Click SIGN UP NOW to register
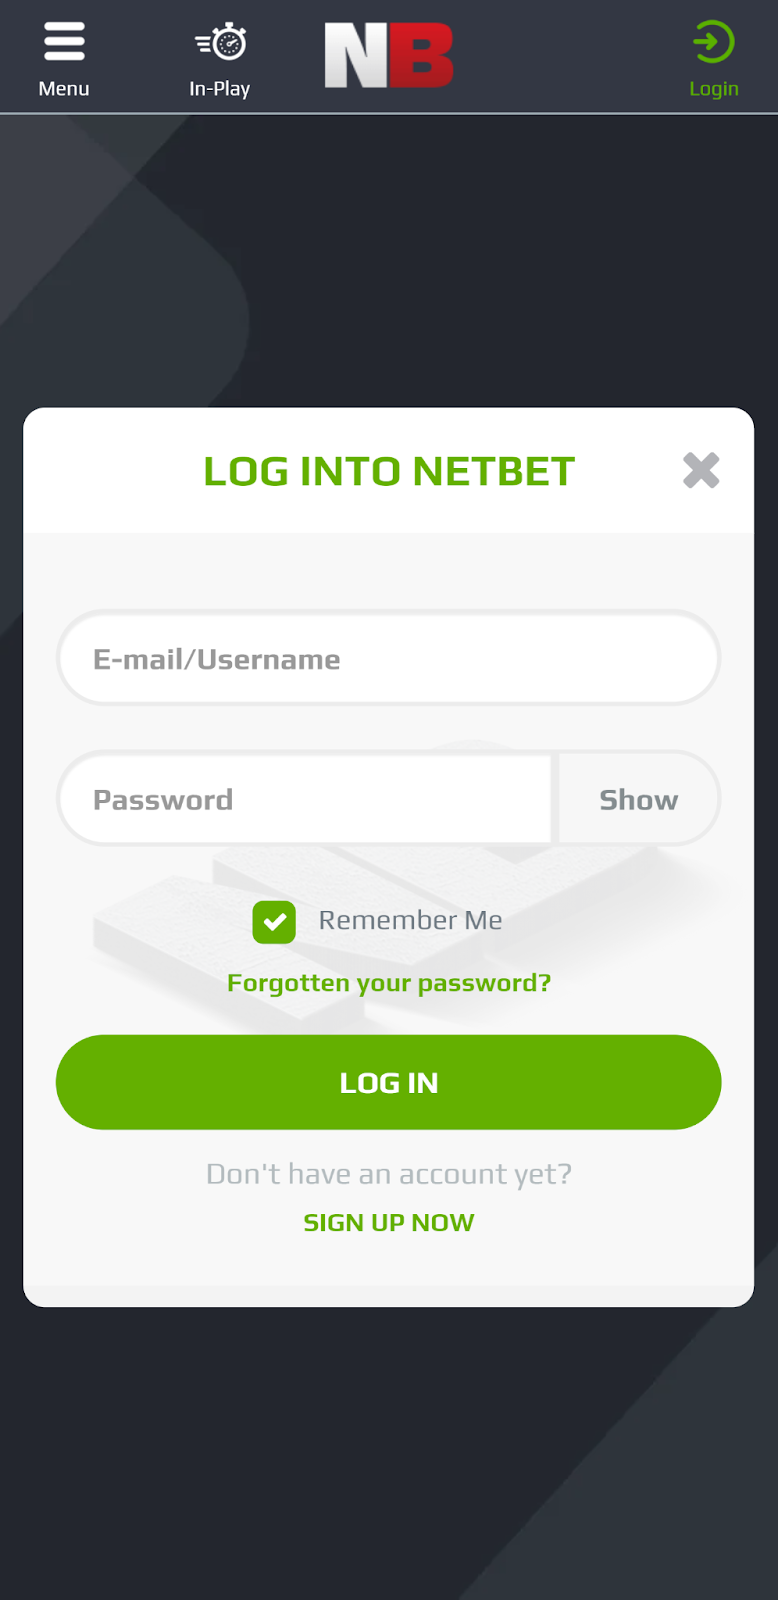This screenshot has width=778, height=1600. pos(389,1222)
